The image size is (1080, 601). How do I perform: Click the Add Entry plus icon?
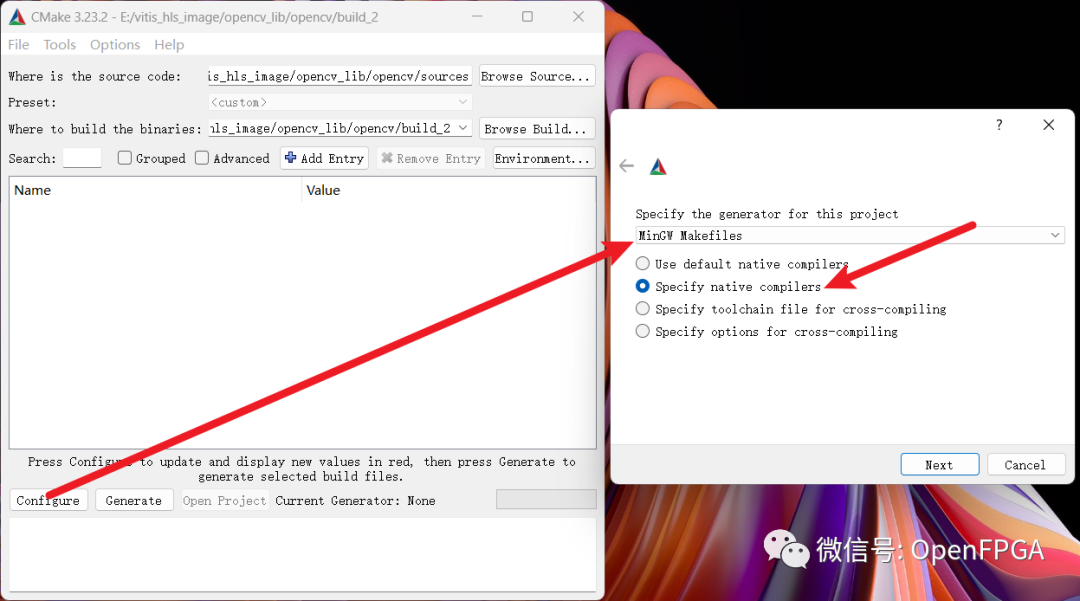(291, 158)
